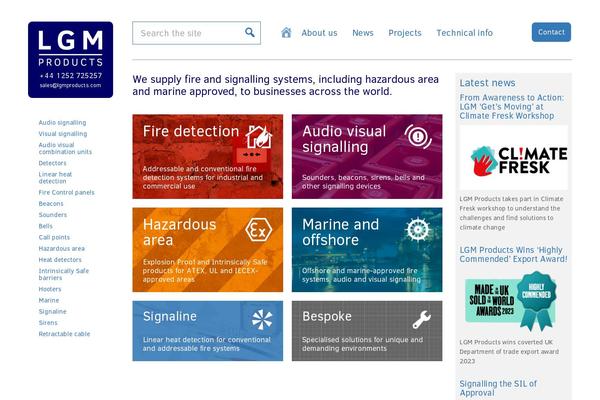The height and width of the screenshot is (400, 600).
Task: Open Audio signalling in sidebar
Action: 62,122
